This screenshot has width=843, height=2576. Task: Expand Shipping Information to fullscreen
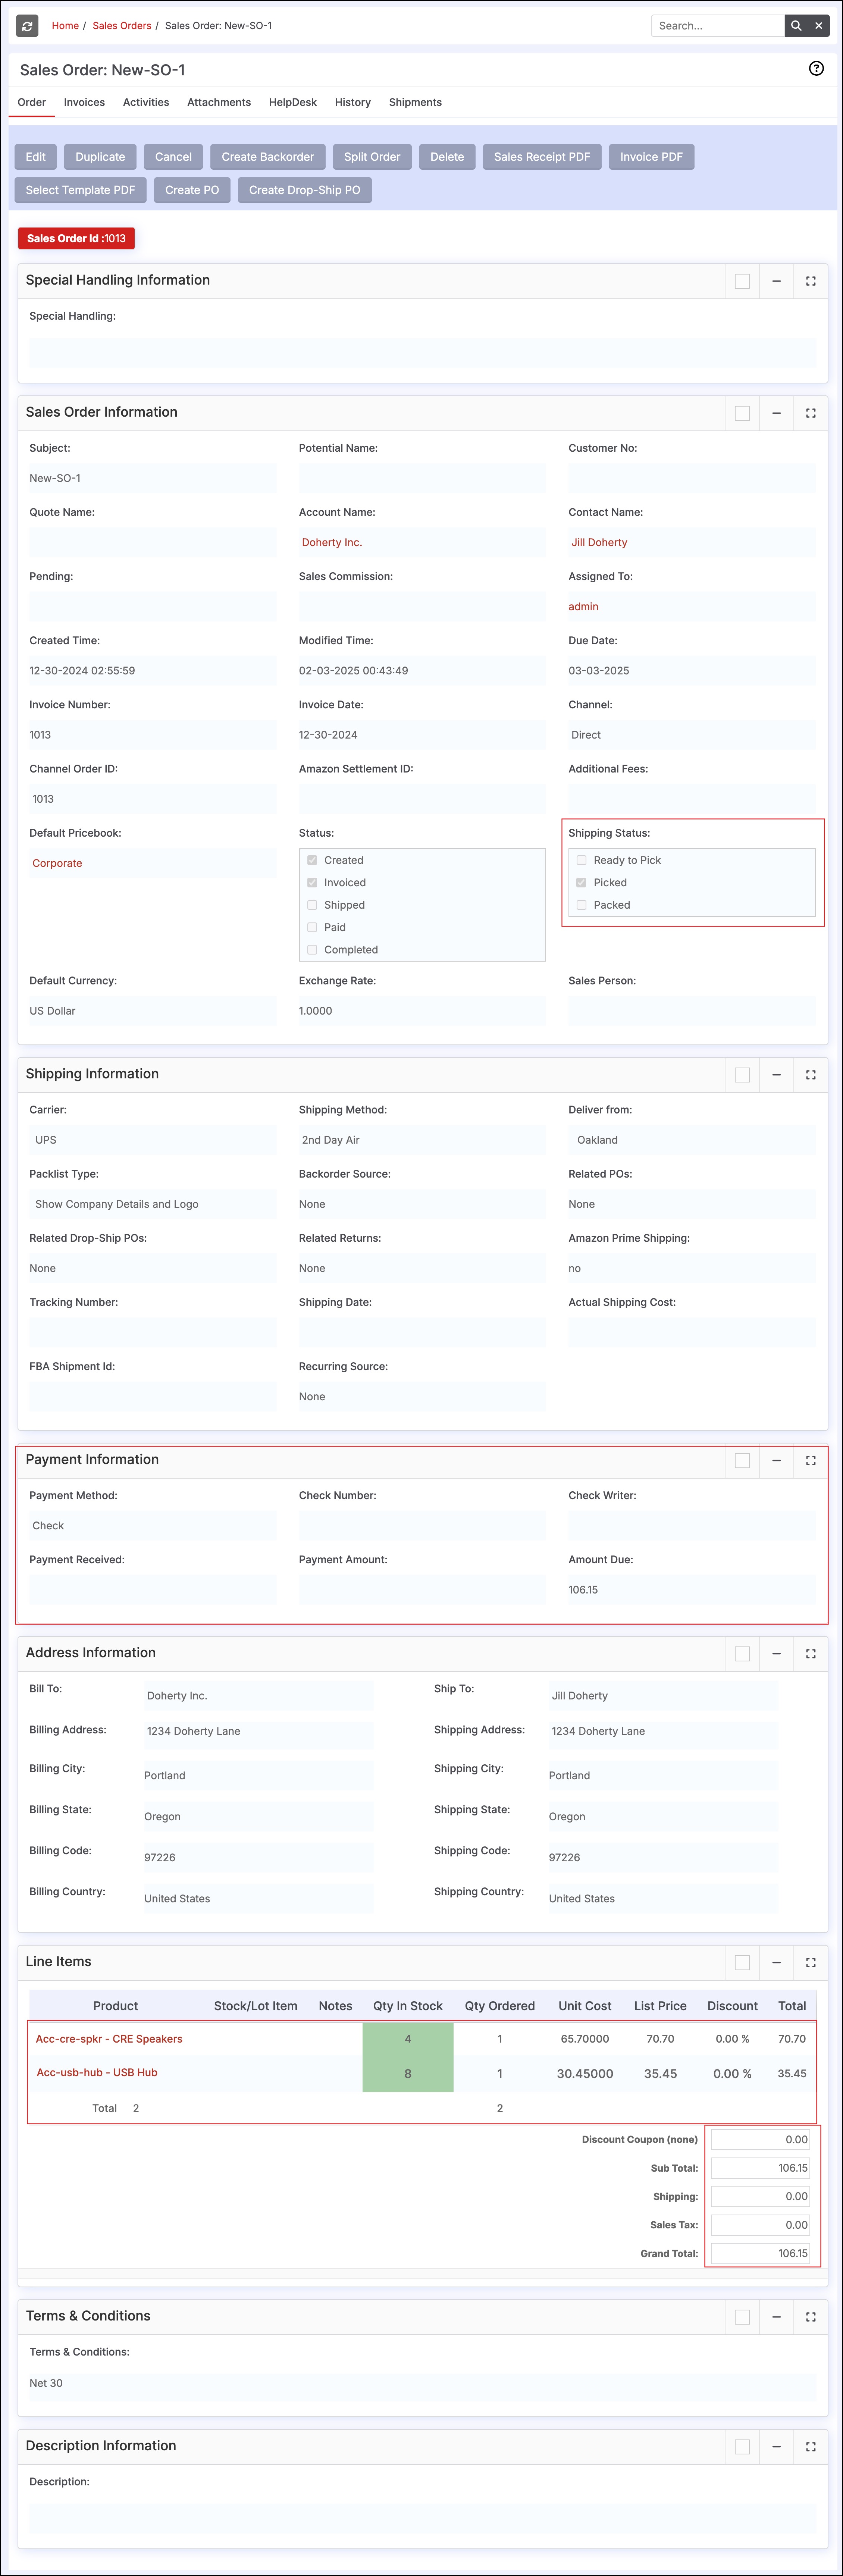click(x=811, y=1075)
